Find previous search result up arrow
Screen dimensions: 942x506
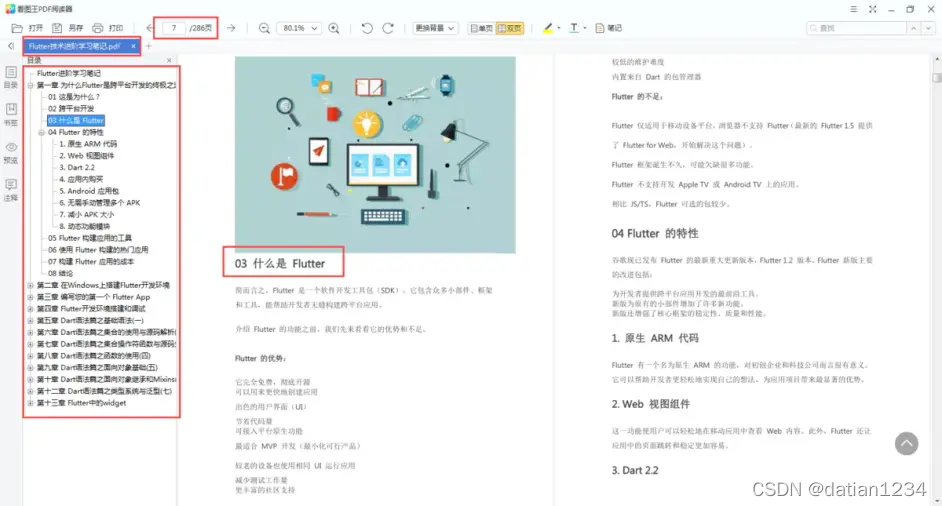point(913,28)
